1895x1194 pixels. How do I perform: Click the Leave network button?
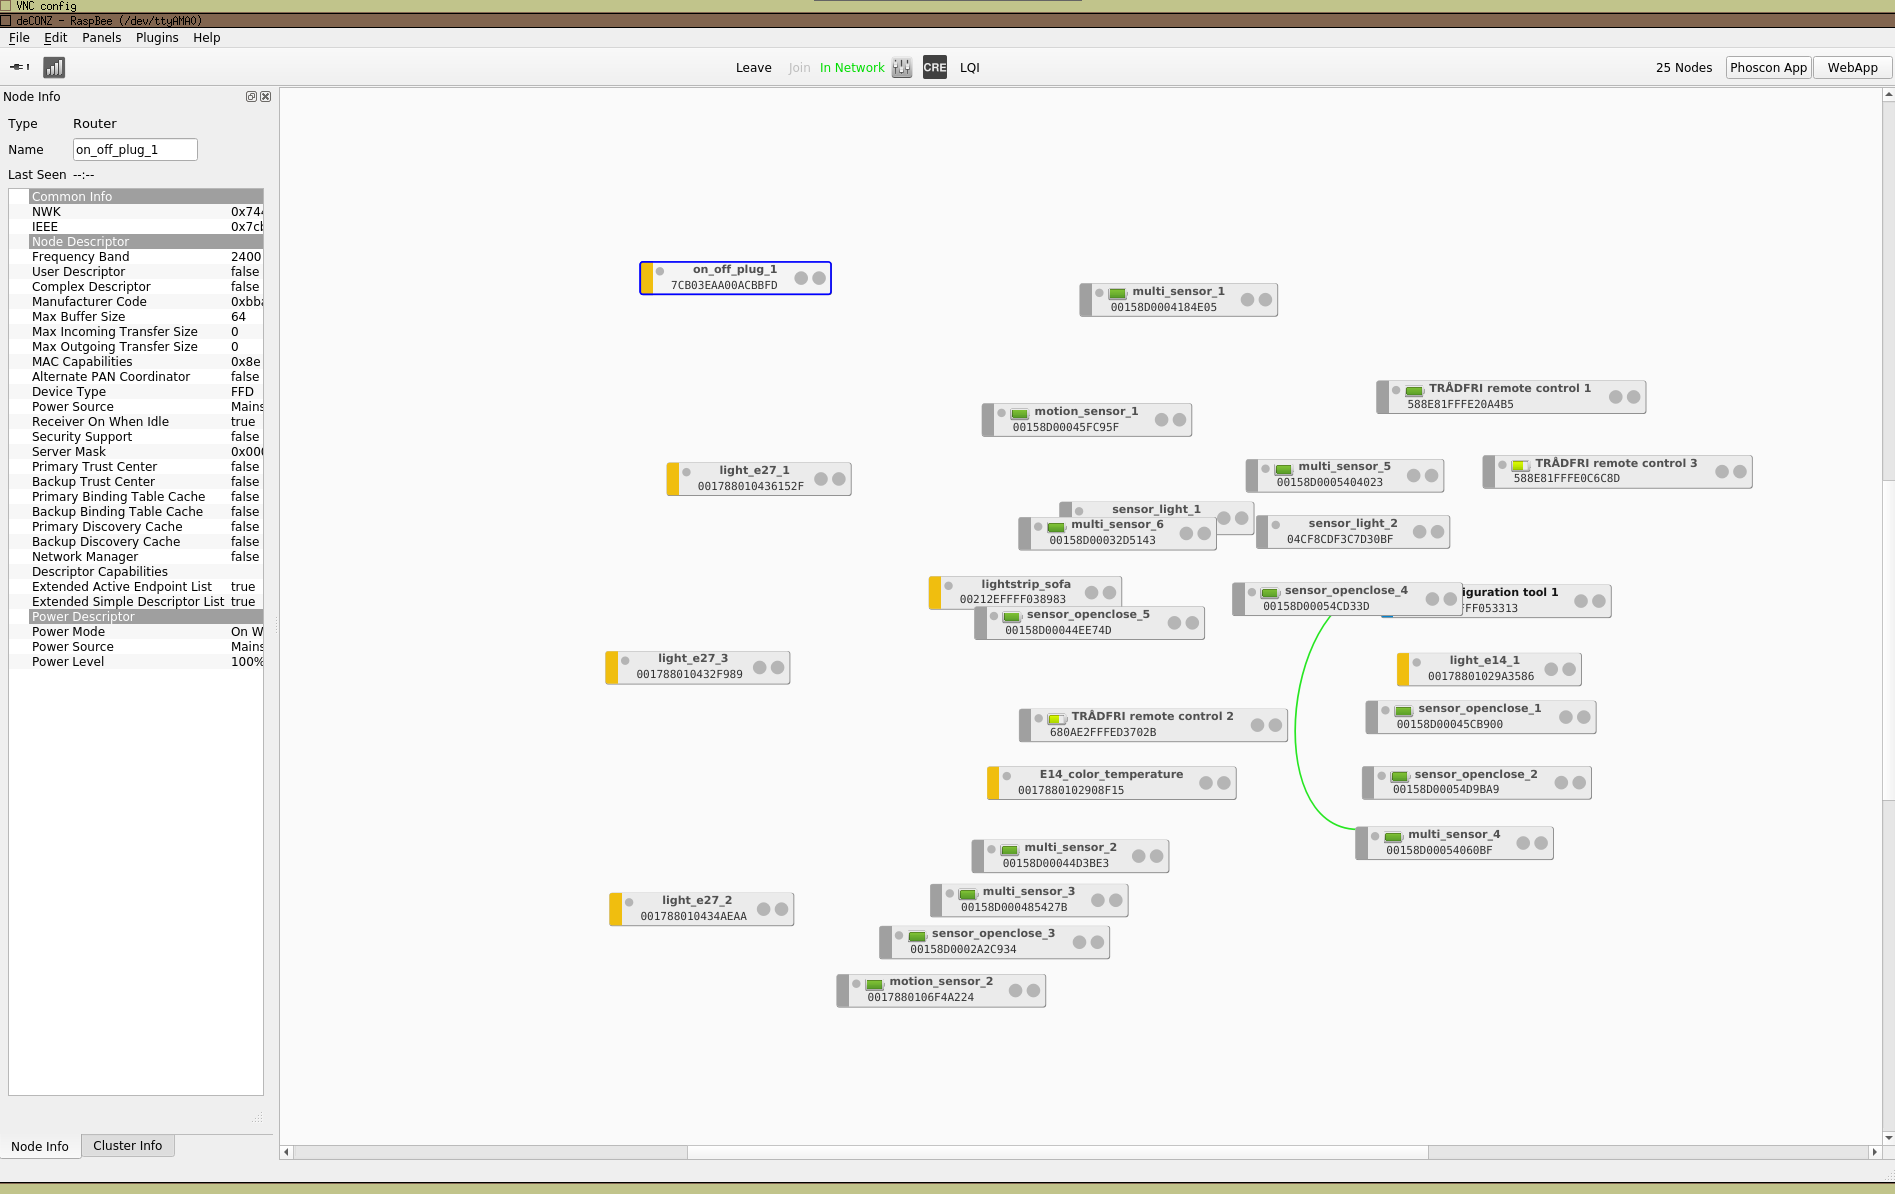coord(753,68)
